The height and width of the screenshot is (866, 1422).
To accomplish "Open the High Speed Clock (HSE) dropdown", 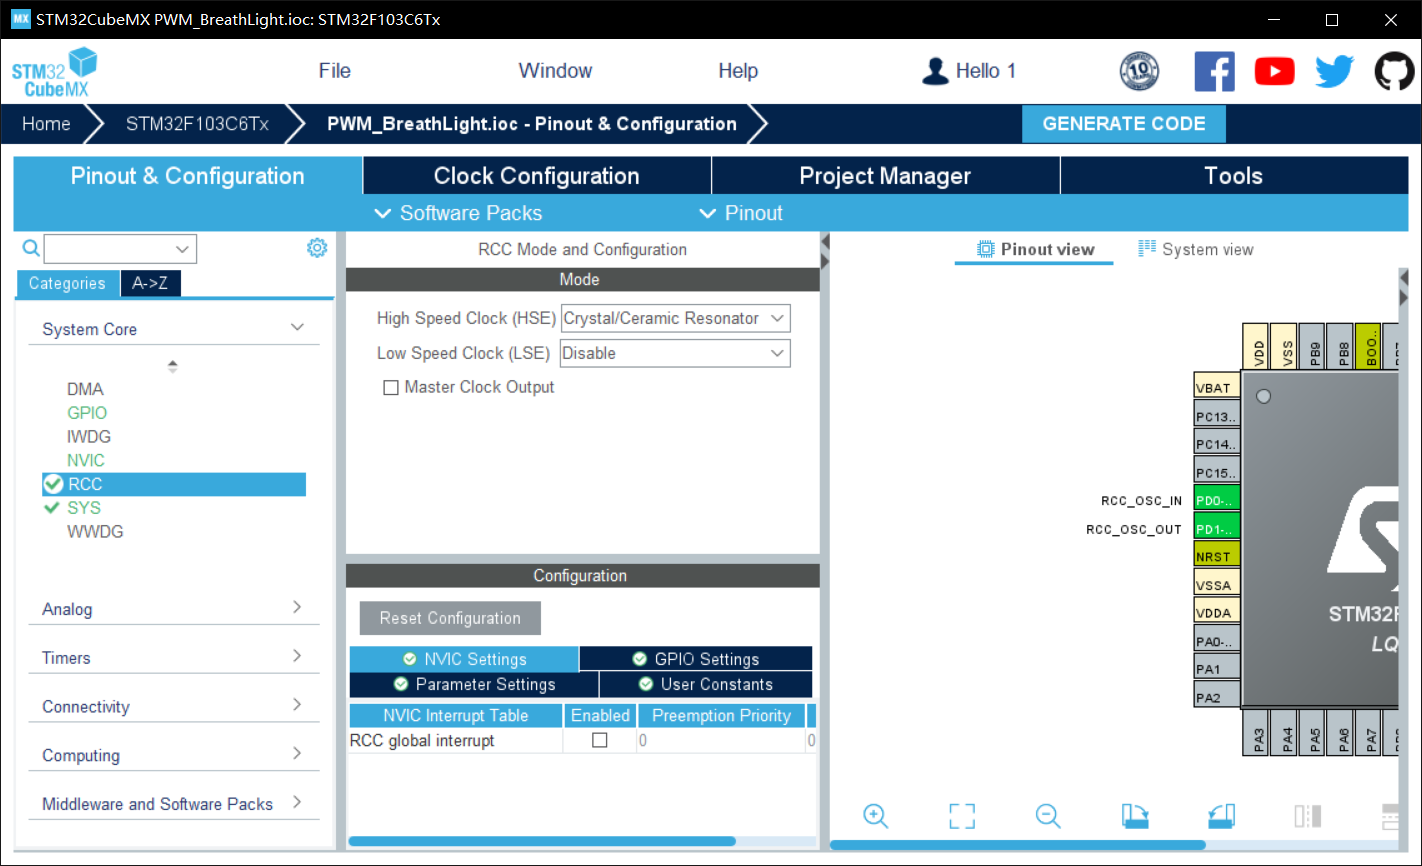I will point(675,318).
